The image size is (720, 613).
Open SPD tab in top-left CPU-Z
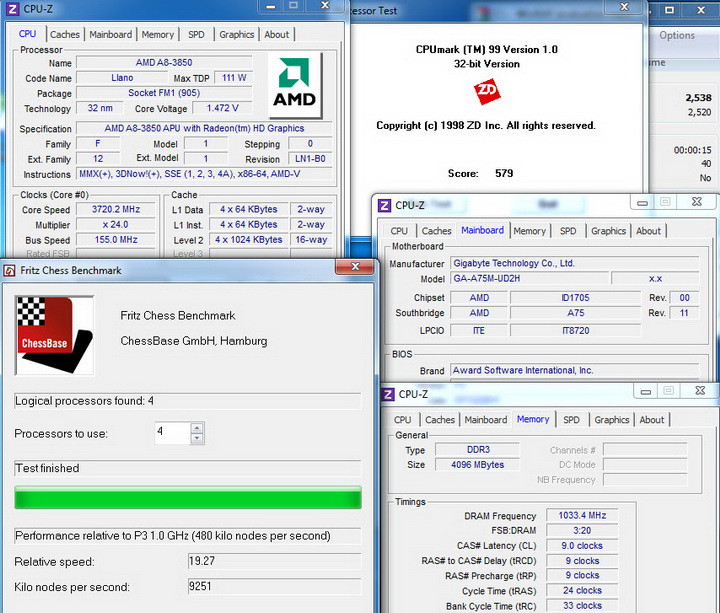[x=196, y=34]
